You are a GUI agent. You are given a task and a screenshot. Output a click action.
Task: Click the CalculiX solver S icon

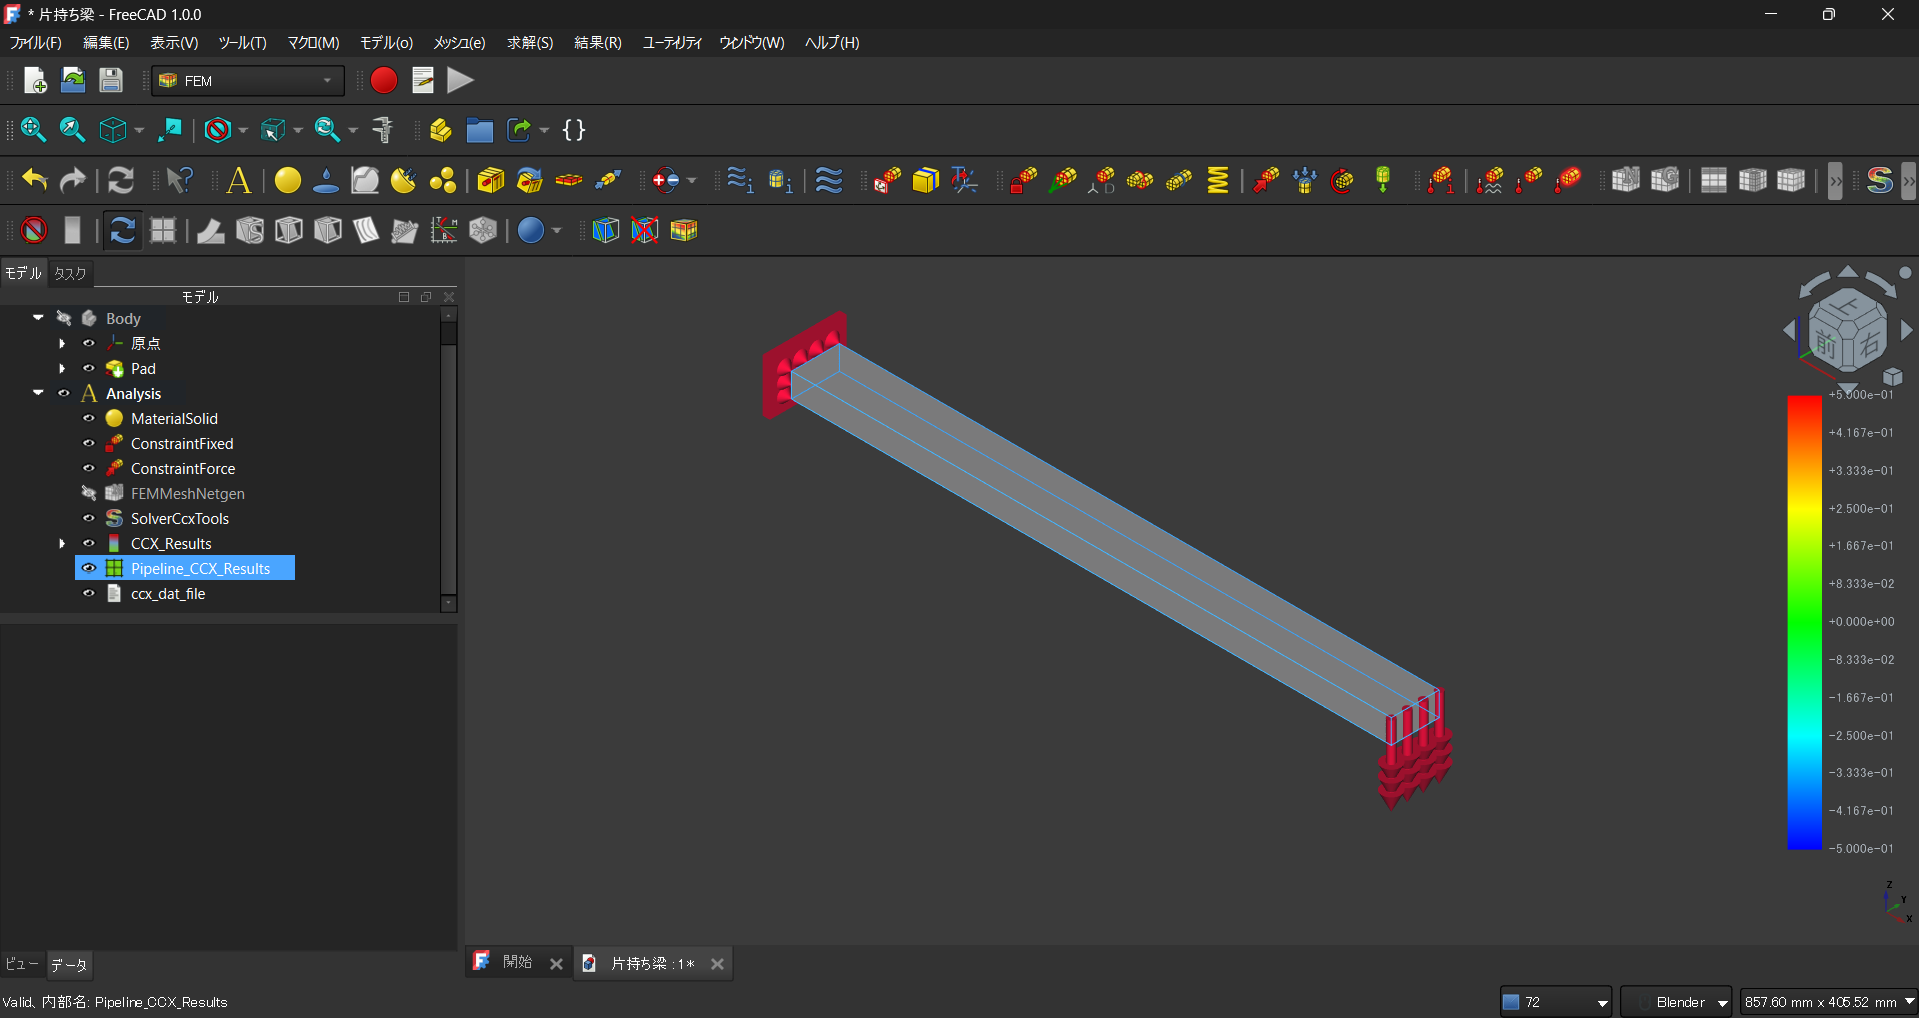click(1880, 180)
